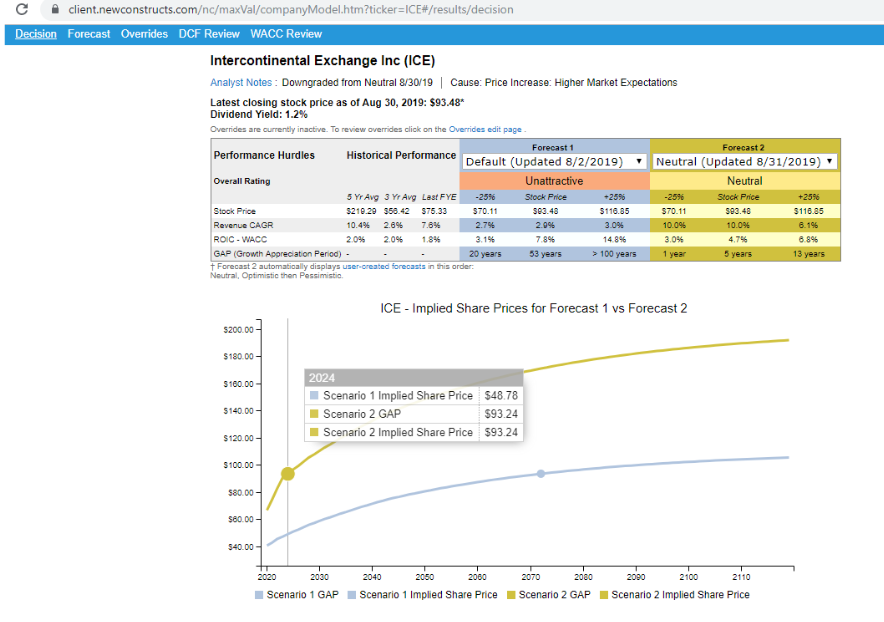The width and height of the screenshot is (884, 622).
Task: Select the '53 years' GAP value
Action: coord(545,254)
